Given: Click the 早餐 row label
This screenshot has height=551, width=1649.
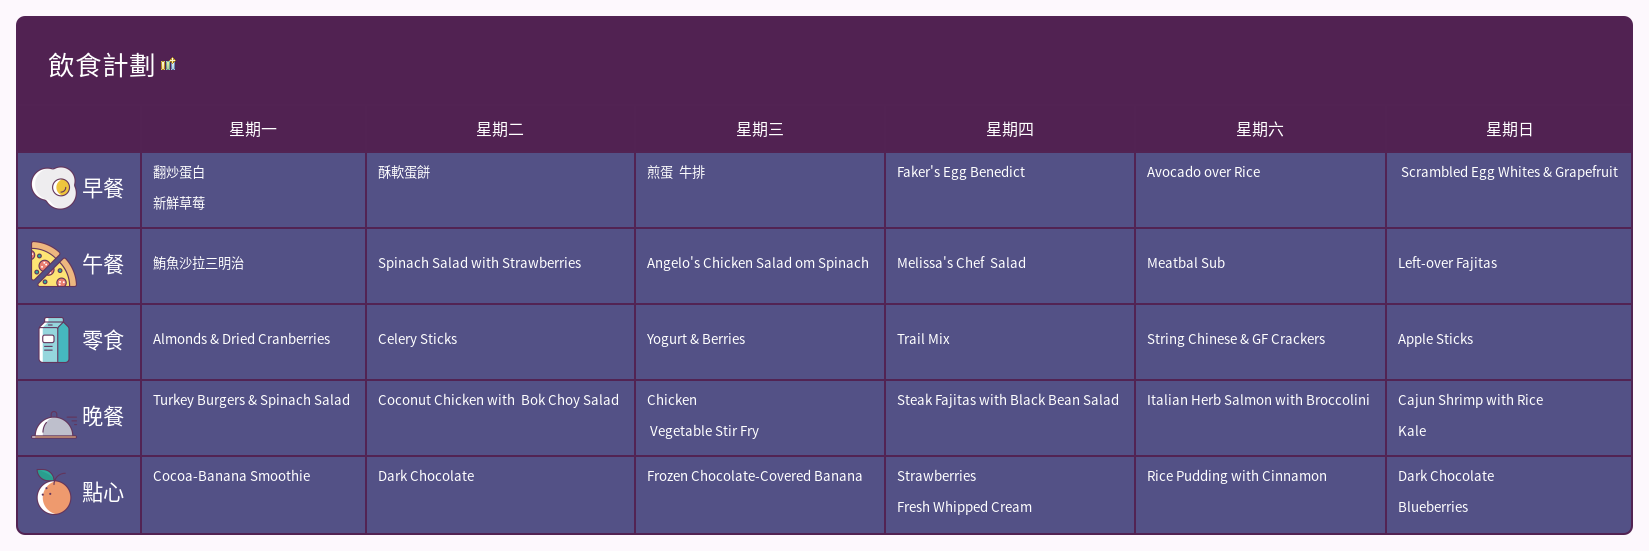Looking at the screenshot, I should click(x=103, y=188).
